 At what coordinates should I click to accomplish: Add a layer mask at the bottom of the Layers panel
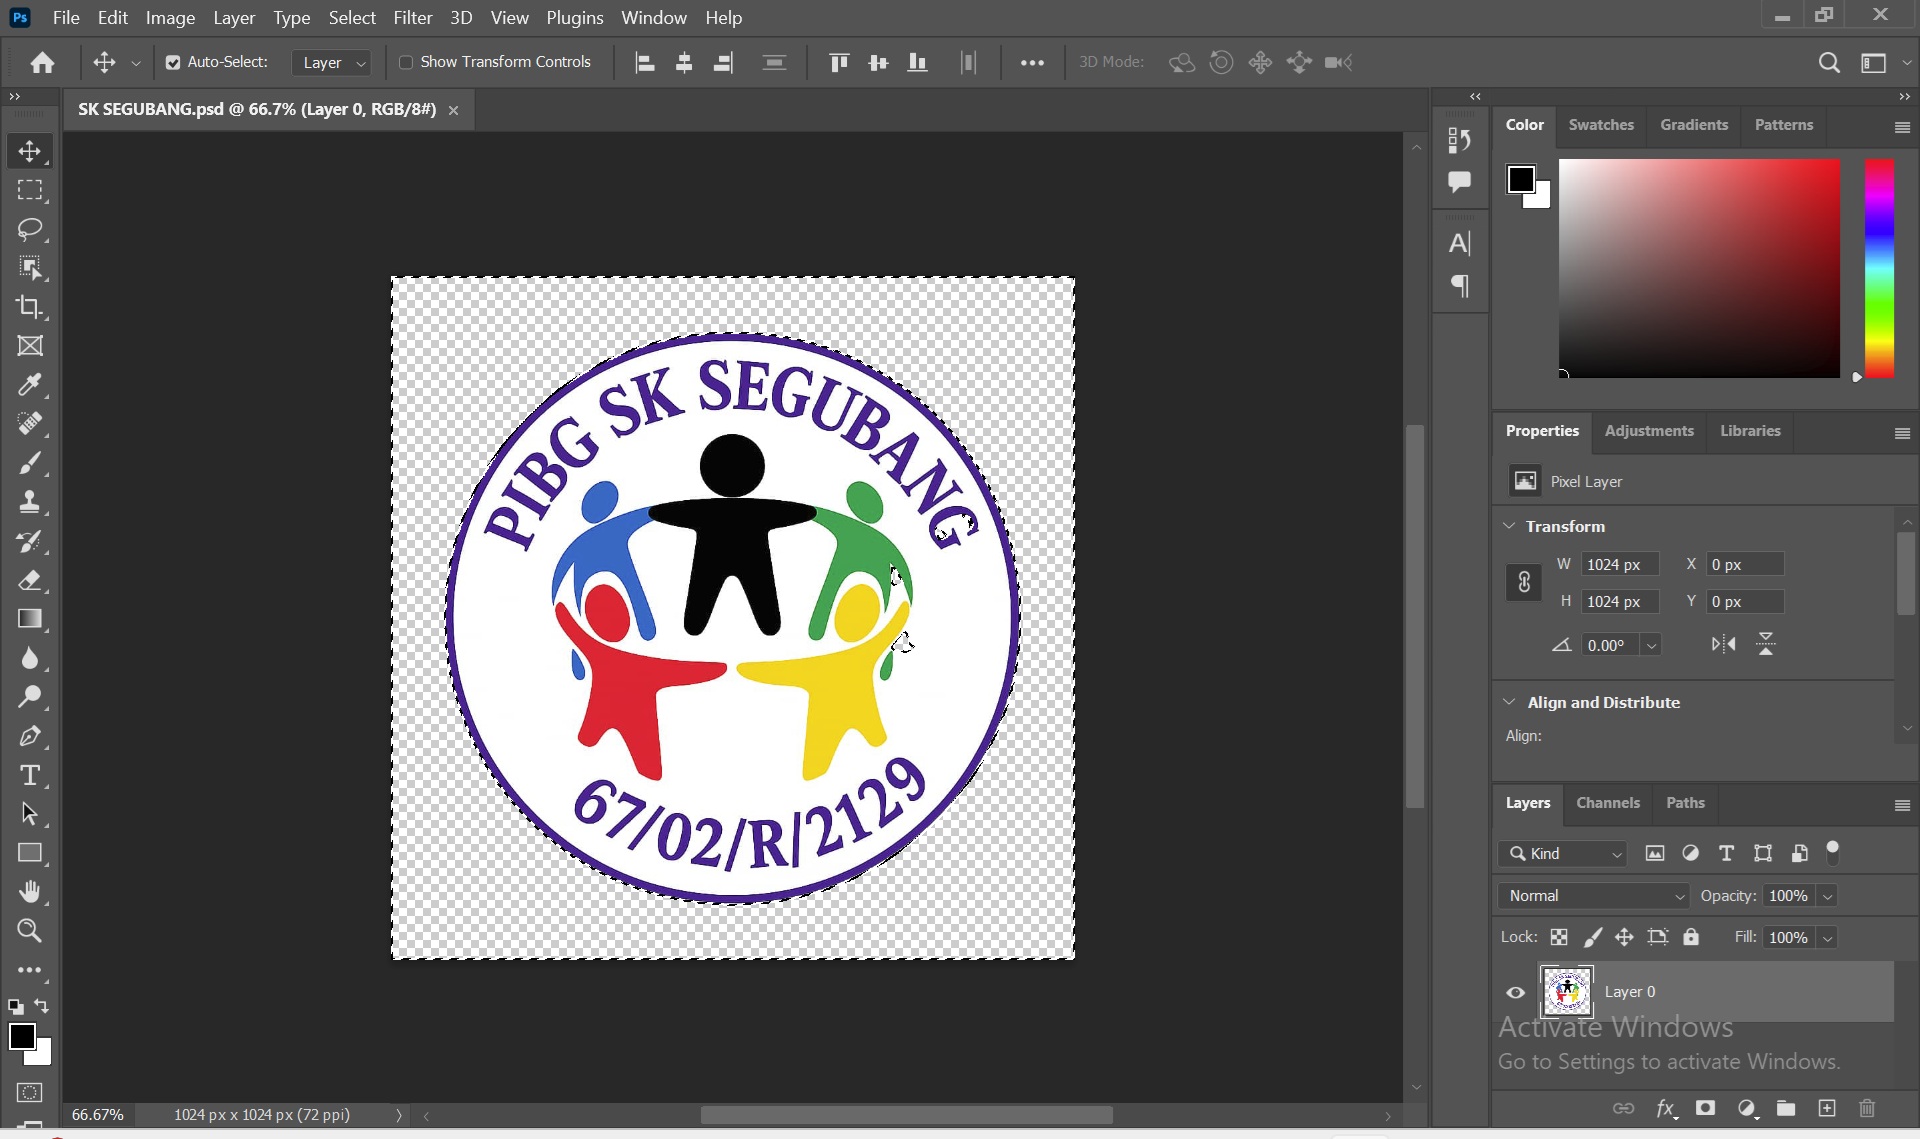pos(1705,1108)
